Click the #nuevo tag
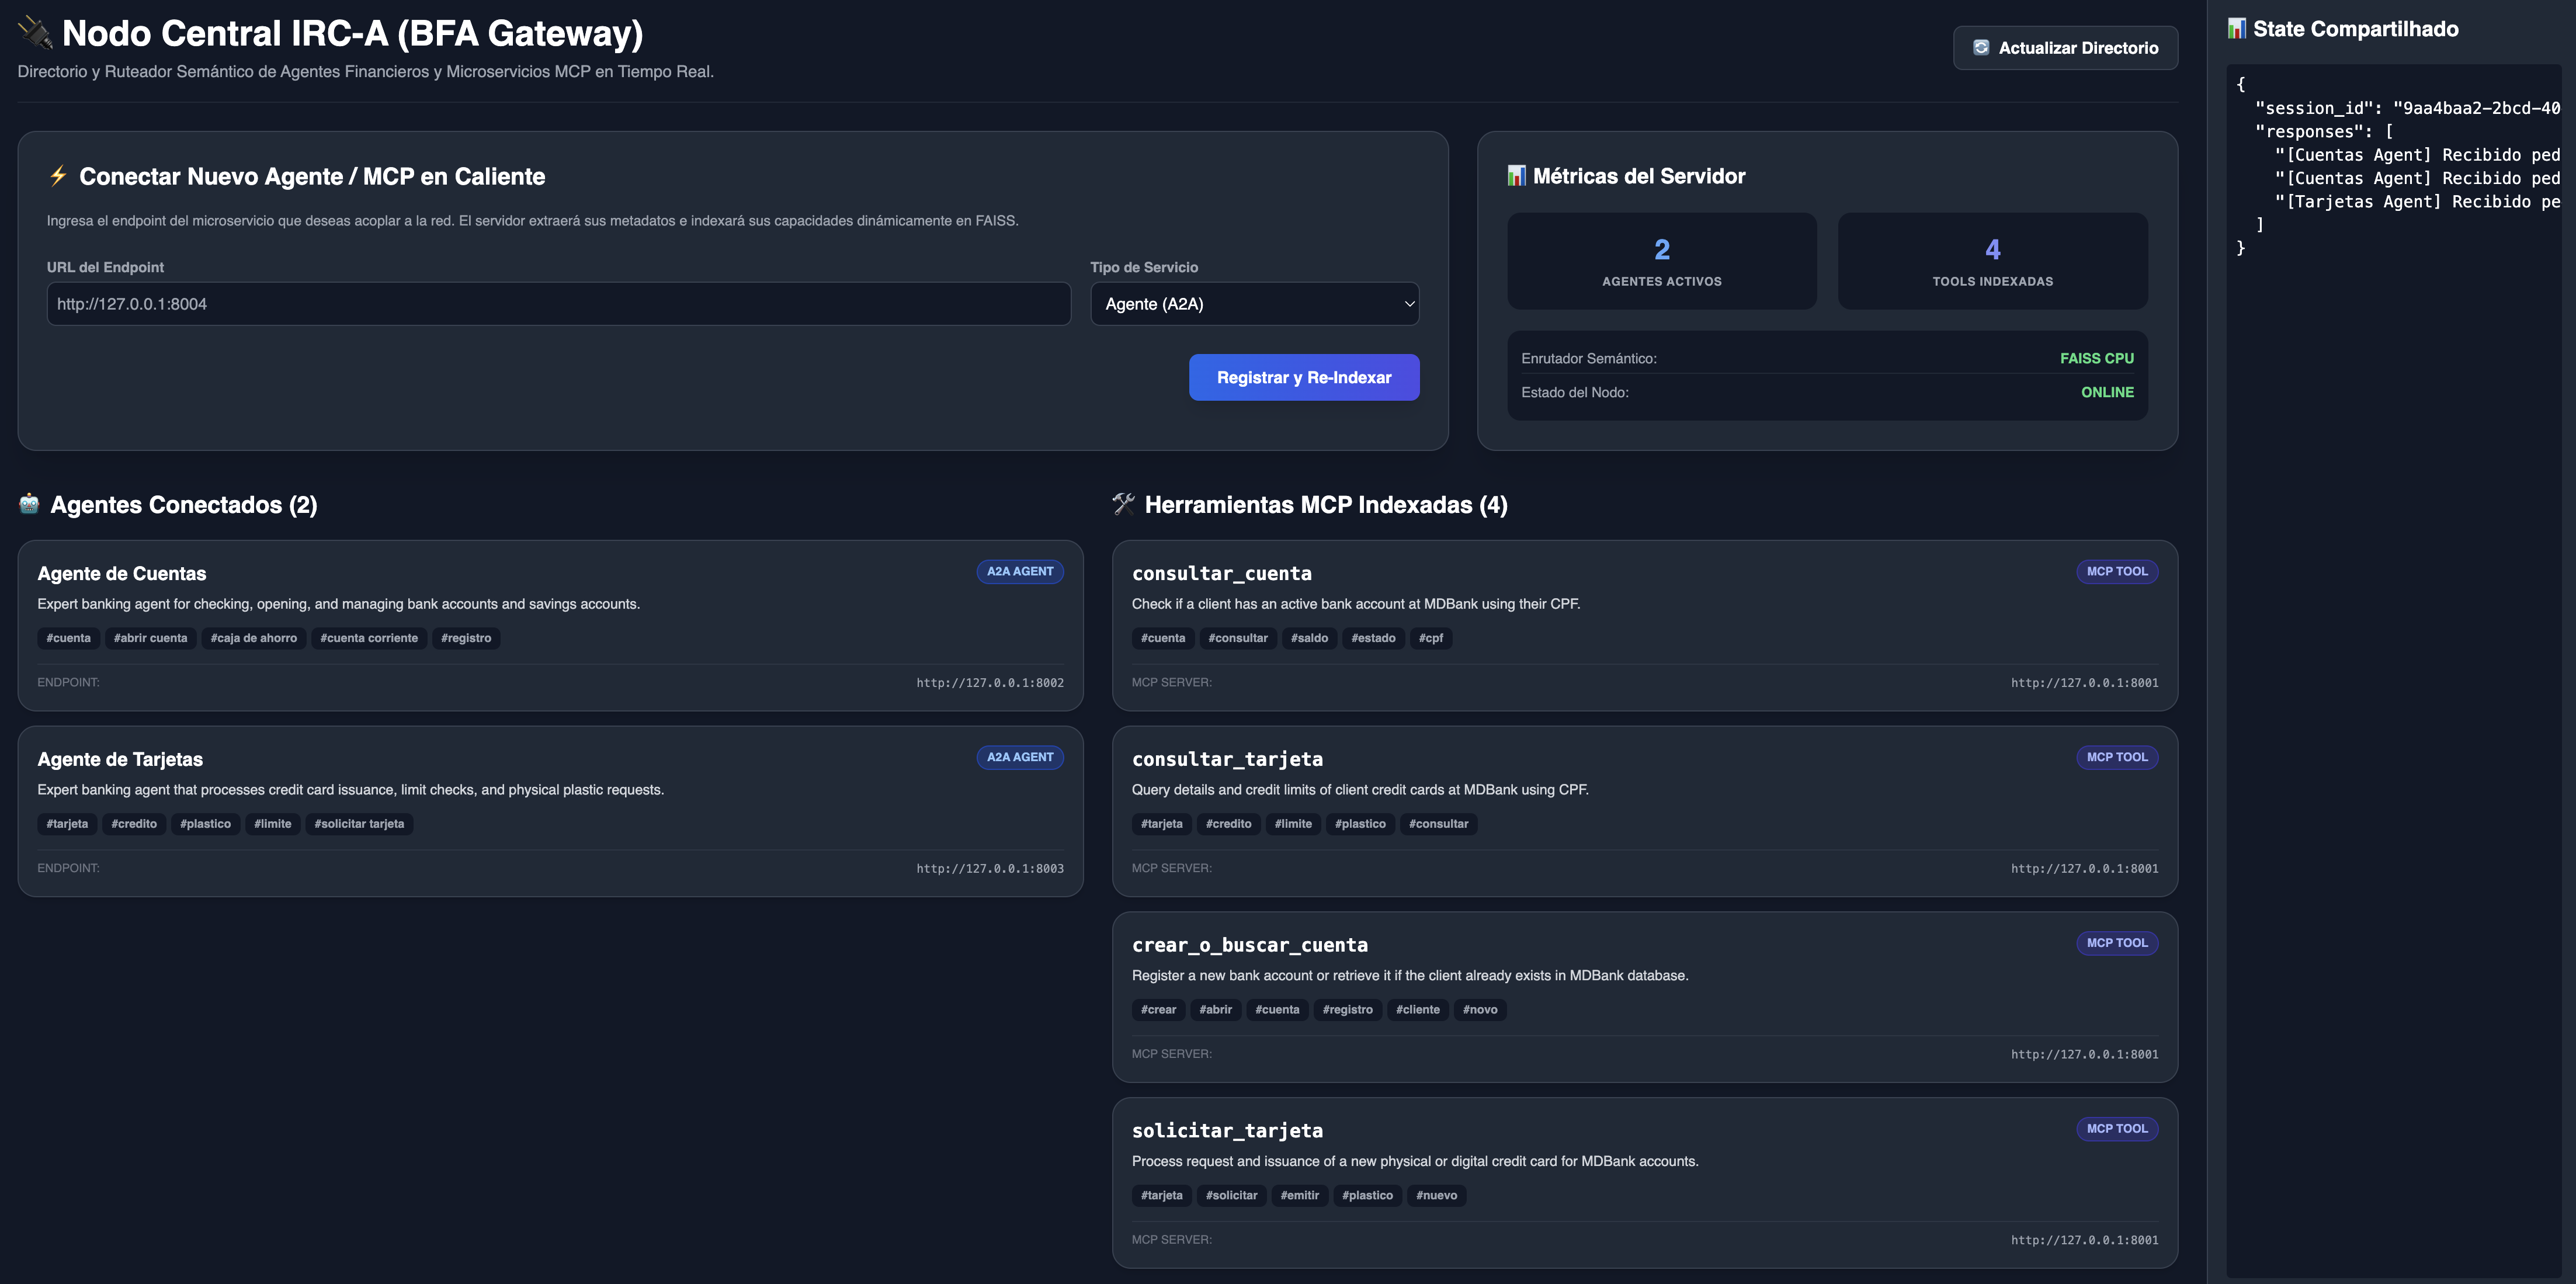Screen dimensions: 2576x1284 point(1437,1196)
